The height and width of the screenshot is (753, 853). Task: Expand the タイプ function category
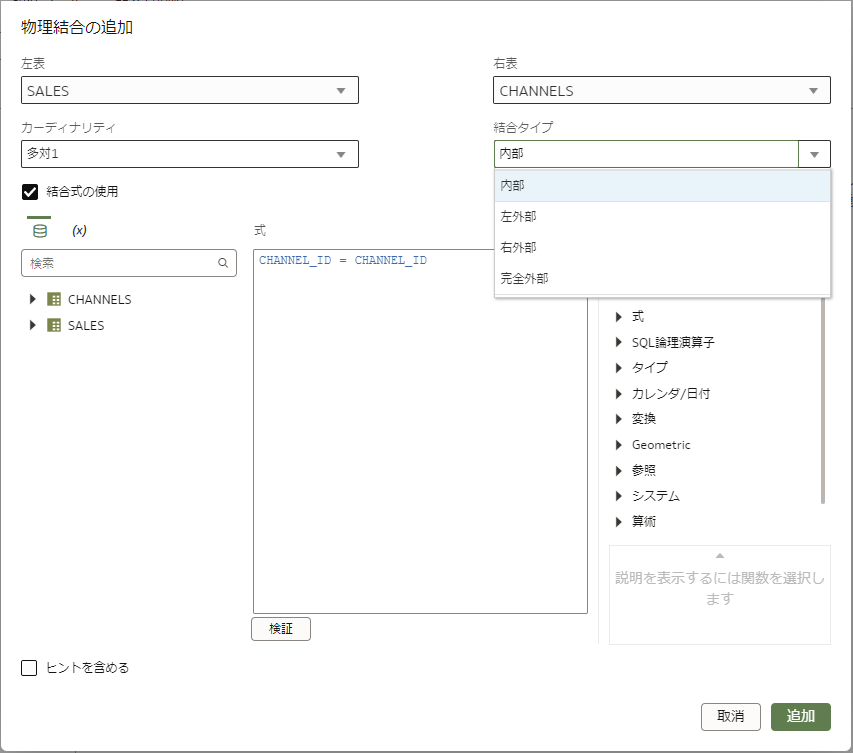click(x=619, y=368)
